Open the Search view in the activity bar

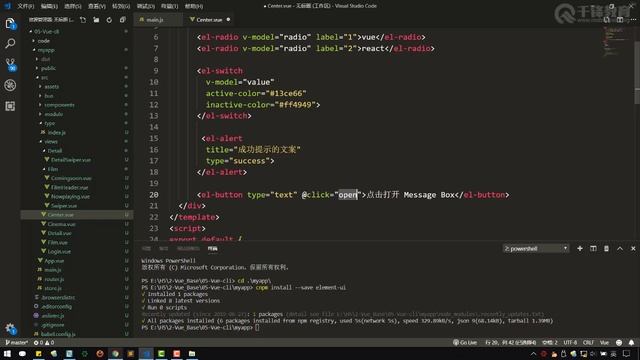pyautogui.click(x=10, y=43)
